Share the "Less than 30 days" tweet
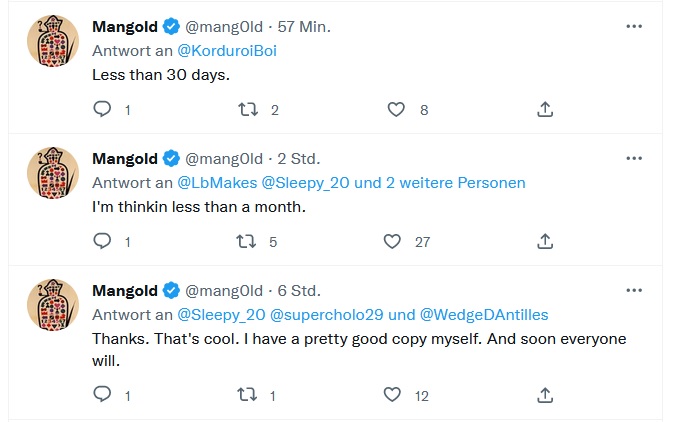The image size is (685, 422). [545, 109]
